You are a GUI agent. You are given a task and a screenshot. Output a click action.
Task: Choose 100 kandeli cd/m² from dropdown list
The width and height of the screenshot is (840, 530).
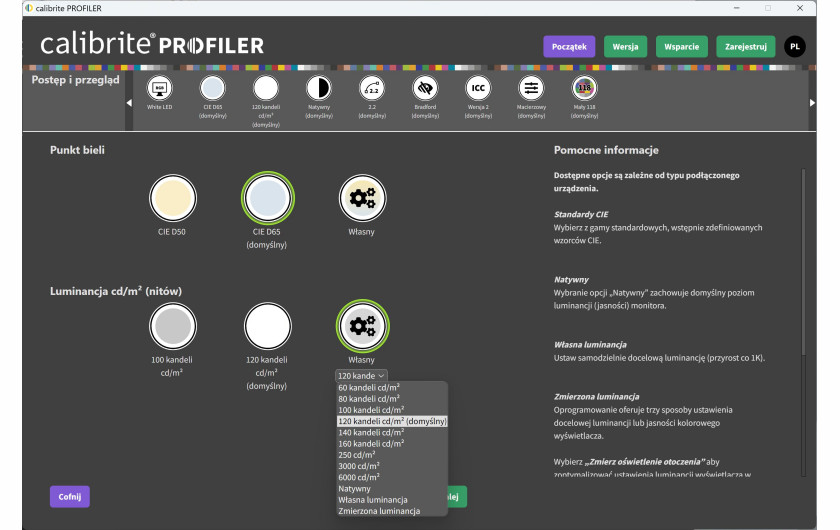[392, 410]
